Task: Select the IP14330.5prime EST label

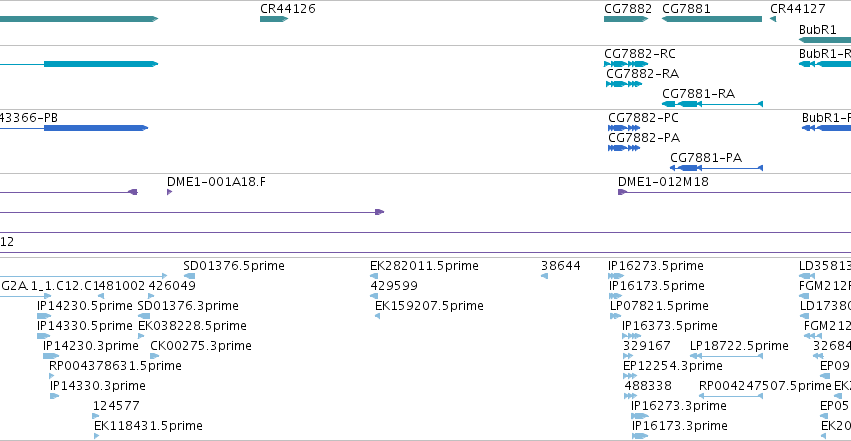Action: tap(85, 326)
